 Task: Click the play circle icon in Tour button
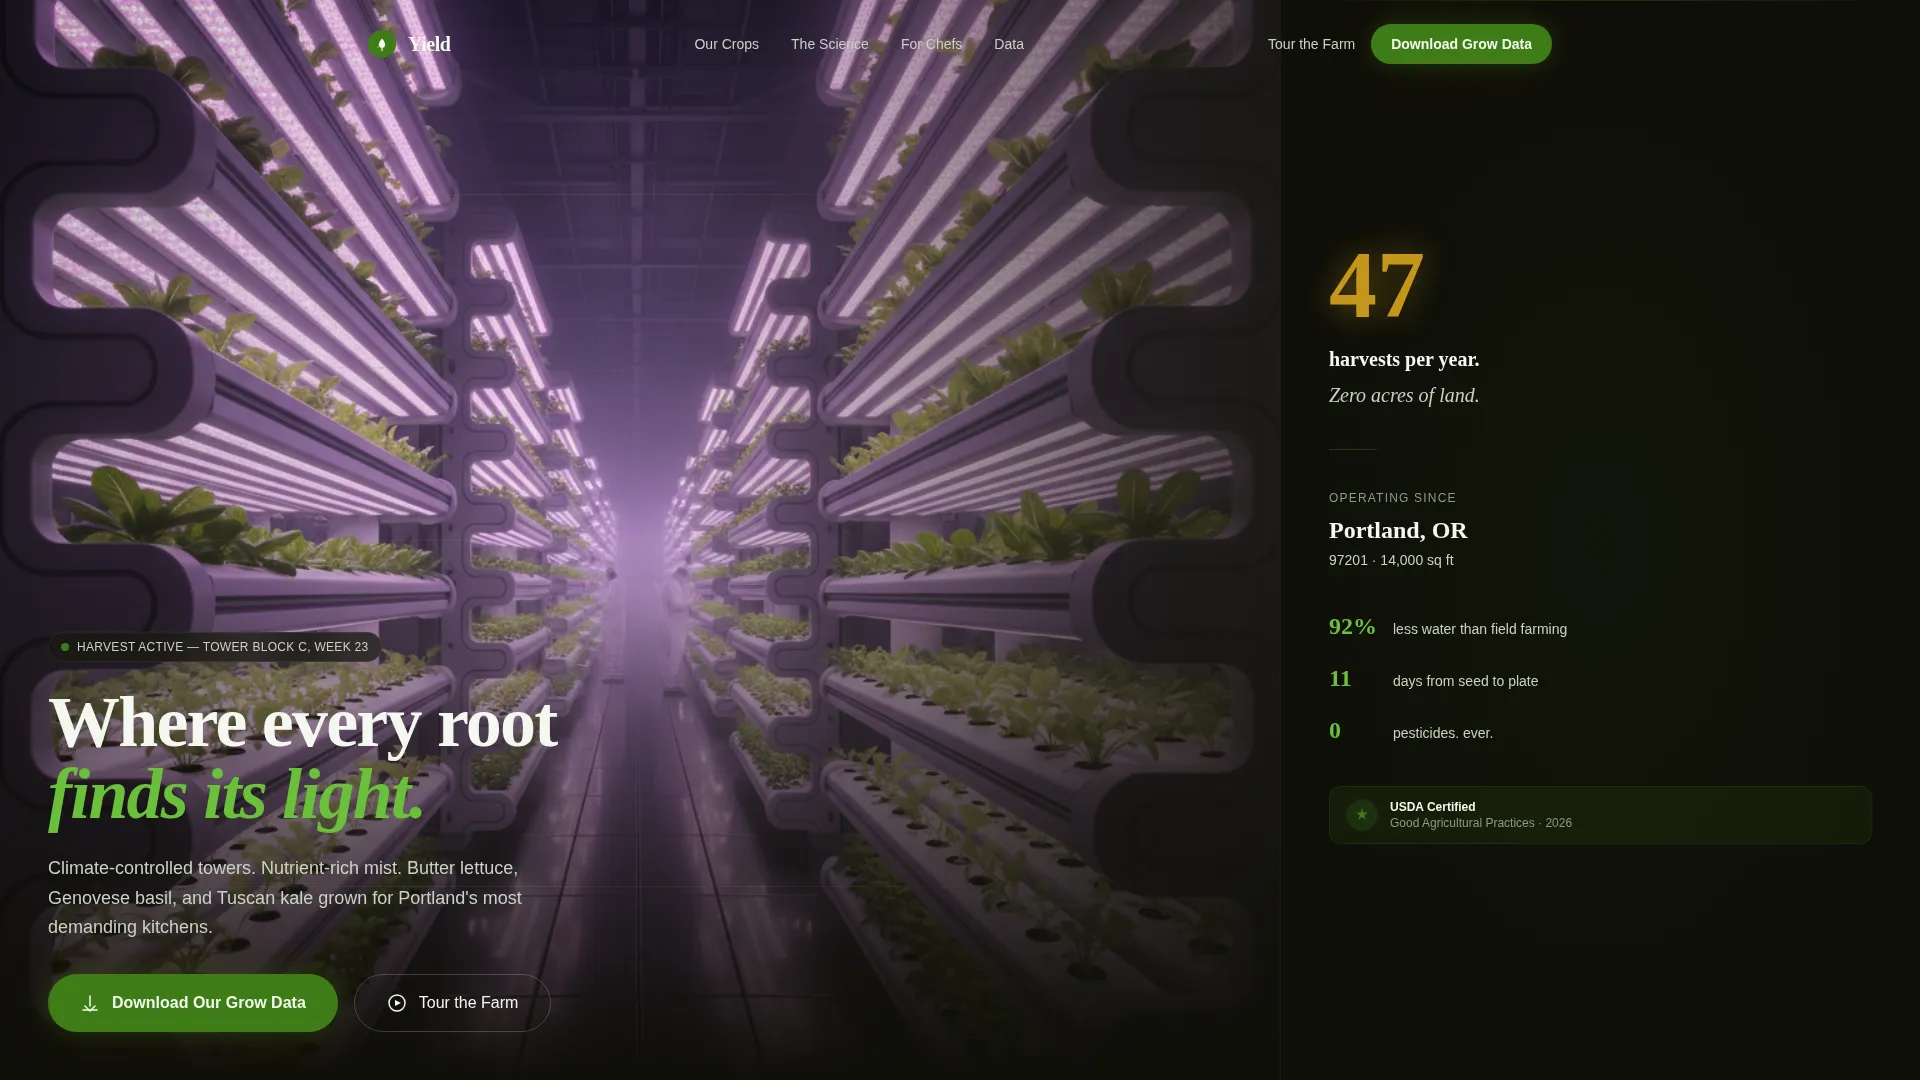pyautogui.click(x=397, y=1003)
